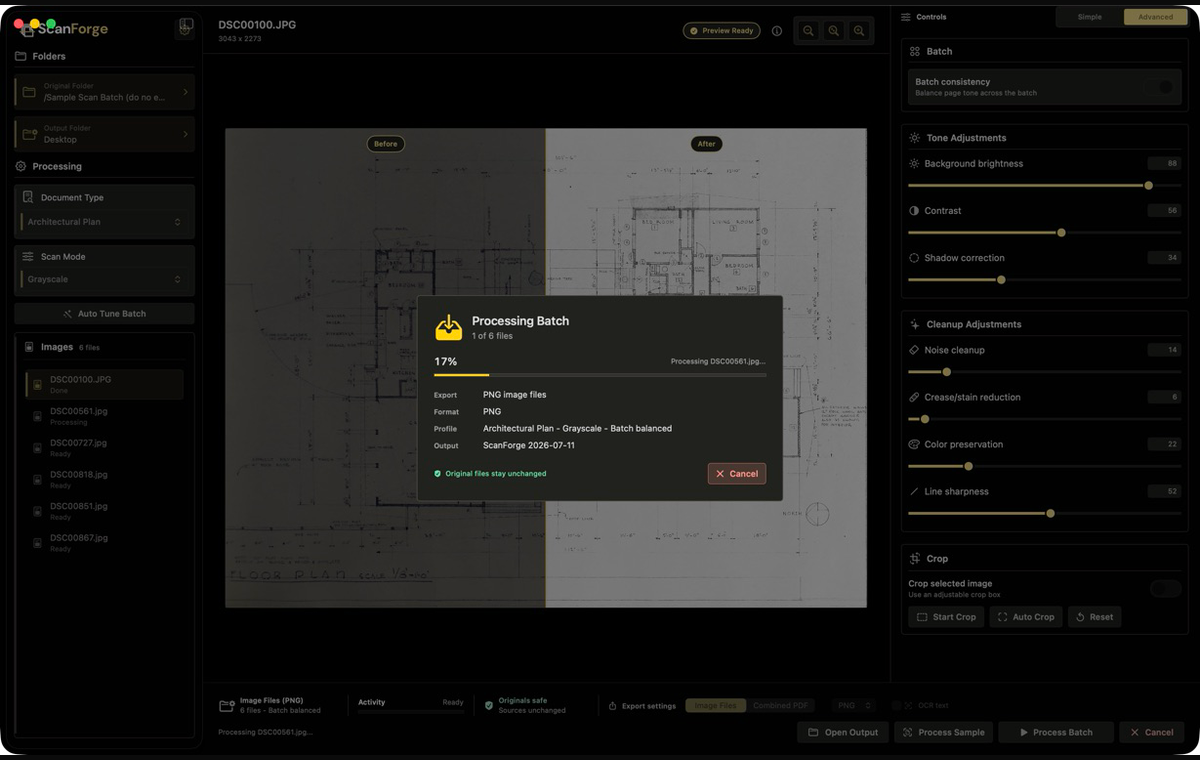Click the Preview Ready status badge

coord(722,31)
